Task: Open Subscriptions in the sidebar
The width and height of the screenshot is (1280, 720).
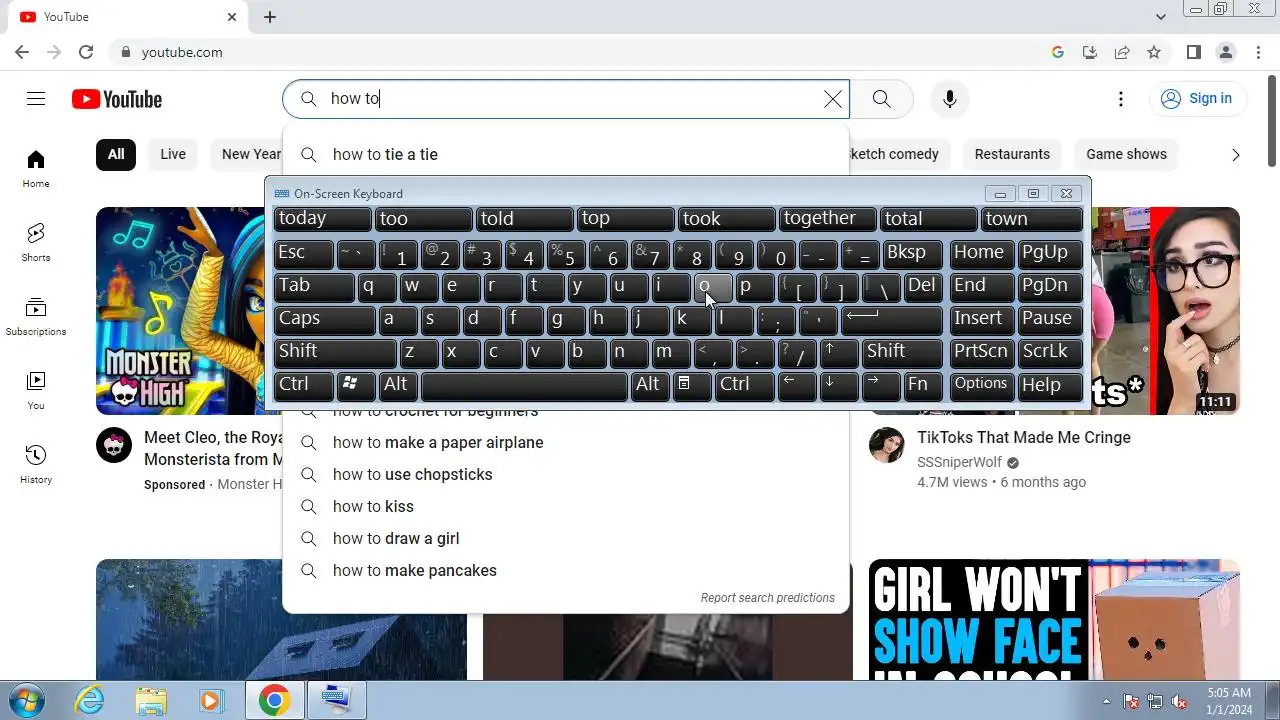Action: pyautogui.click(x=36, y=316)
